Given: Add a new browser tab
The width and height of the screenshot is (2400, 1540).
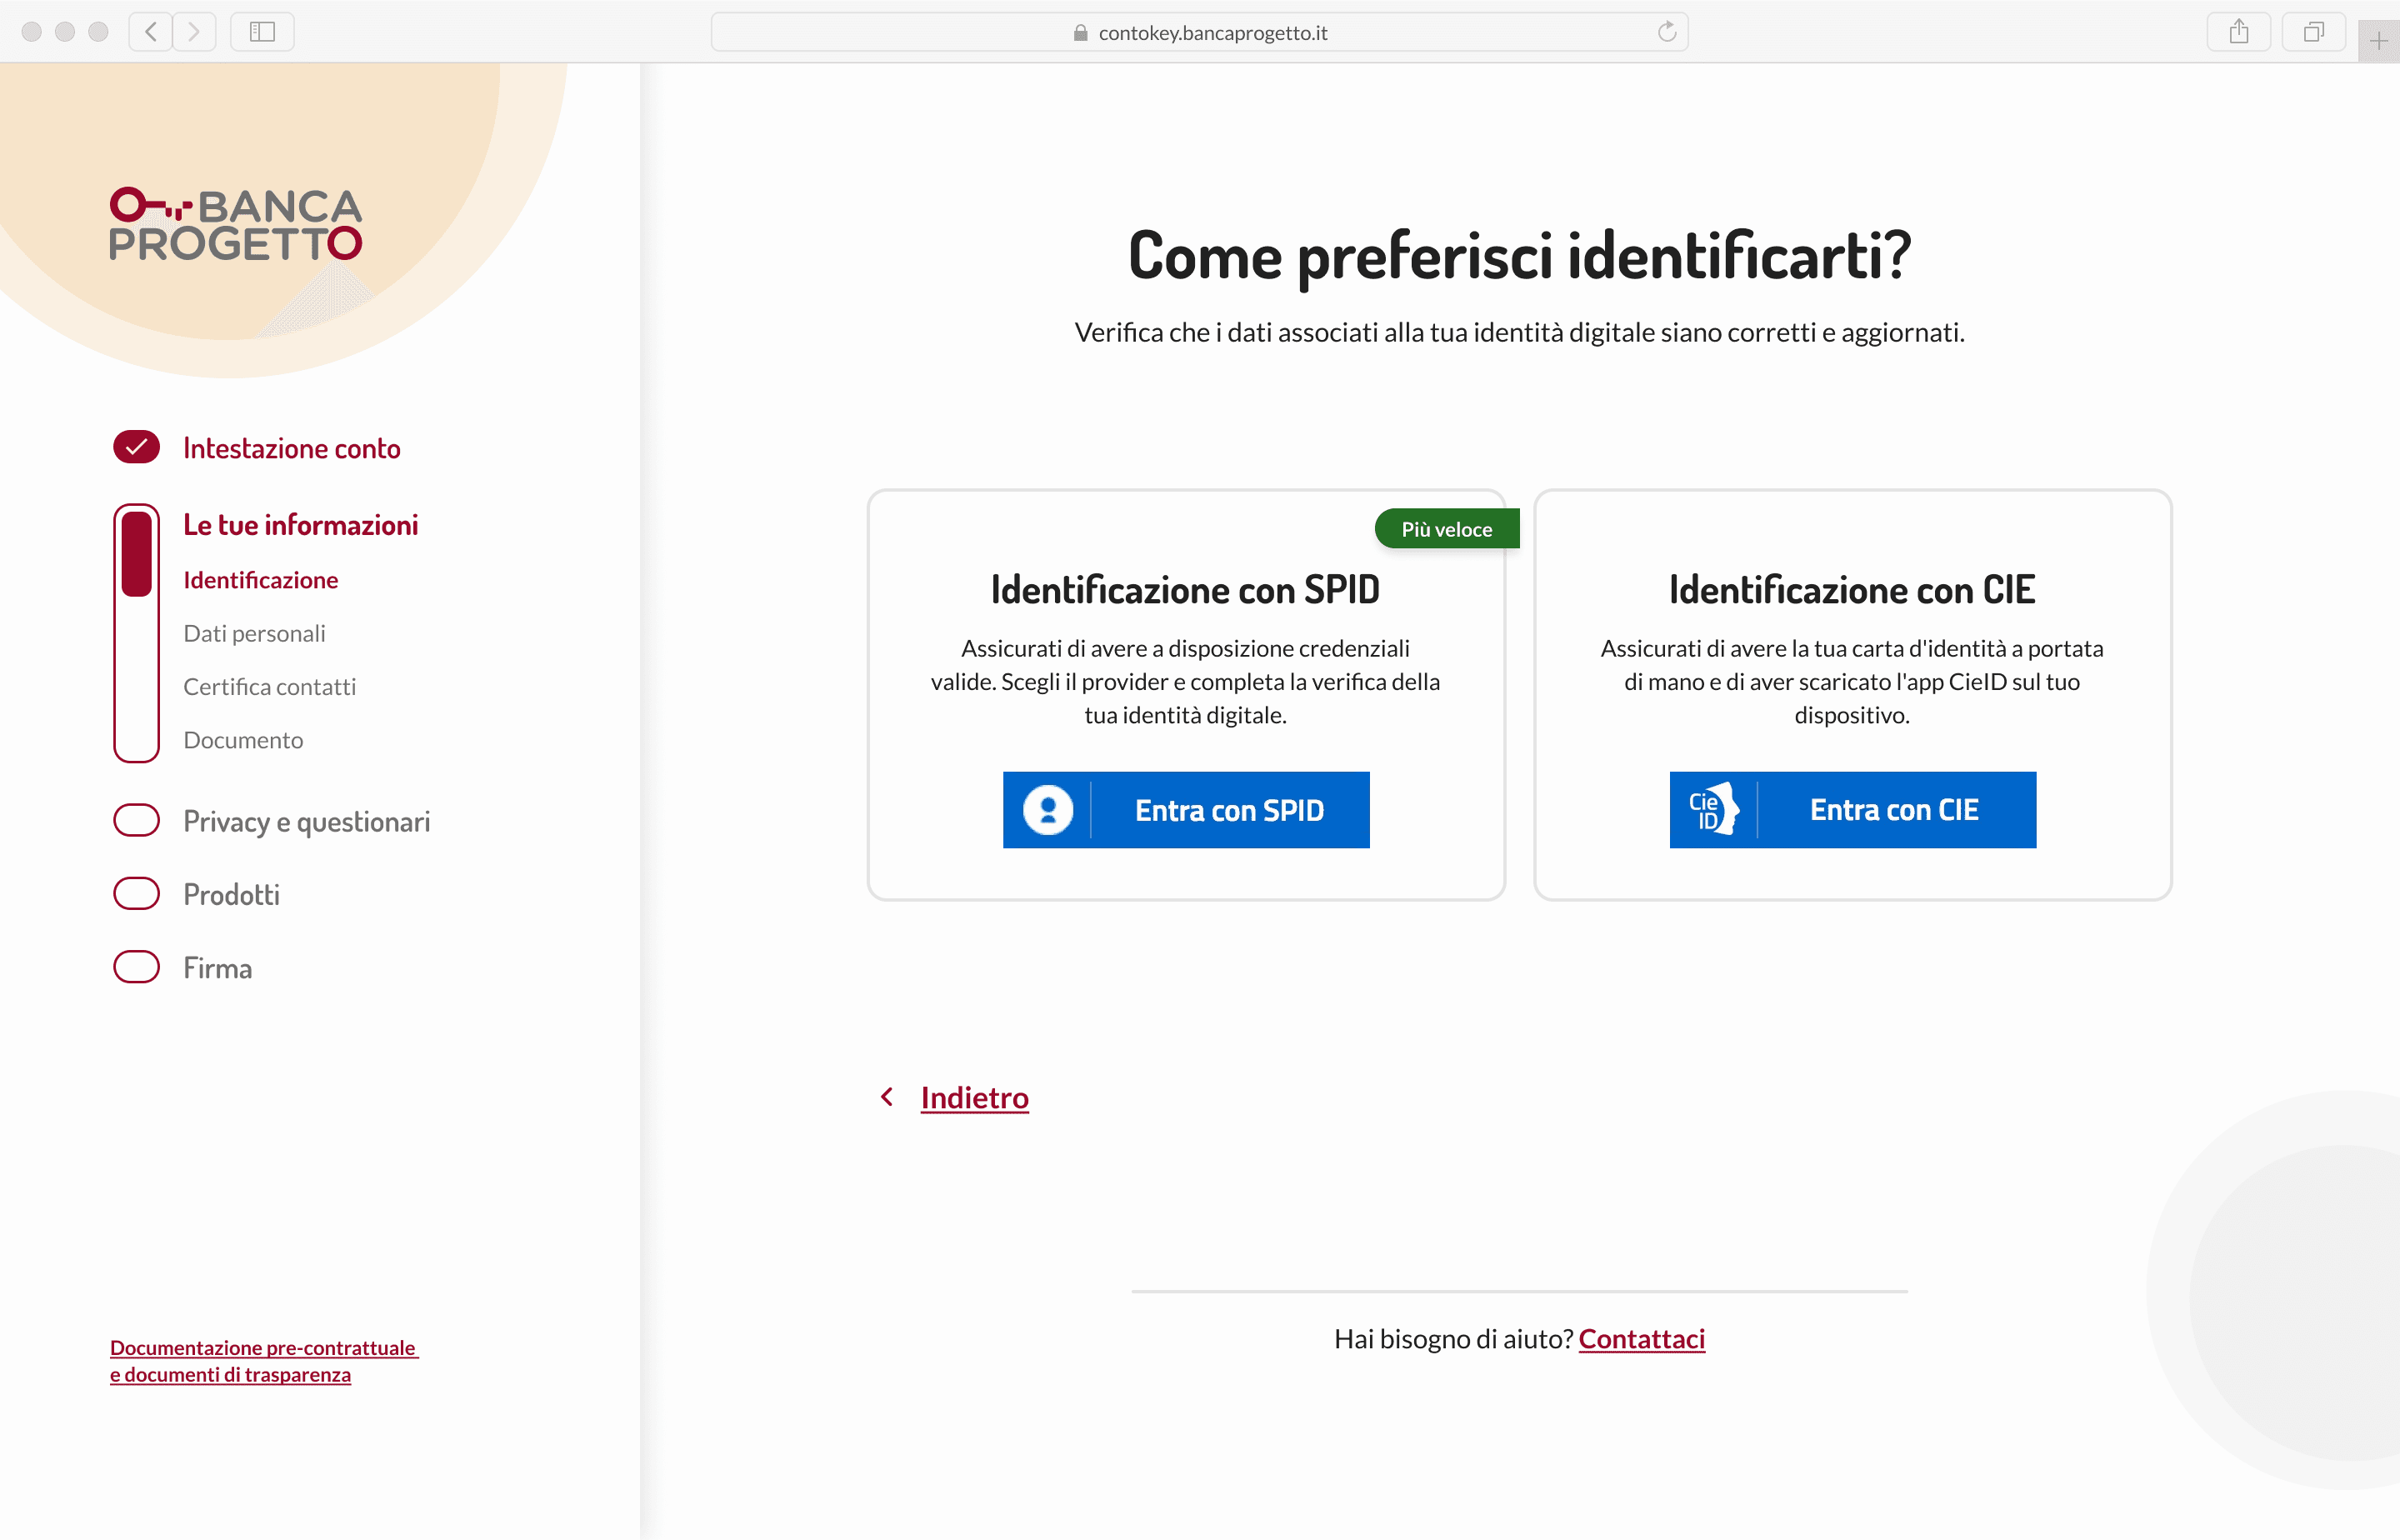Looking at the screenshot, I should (2378, 42).
